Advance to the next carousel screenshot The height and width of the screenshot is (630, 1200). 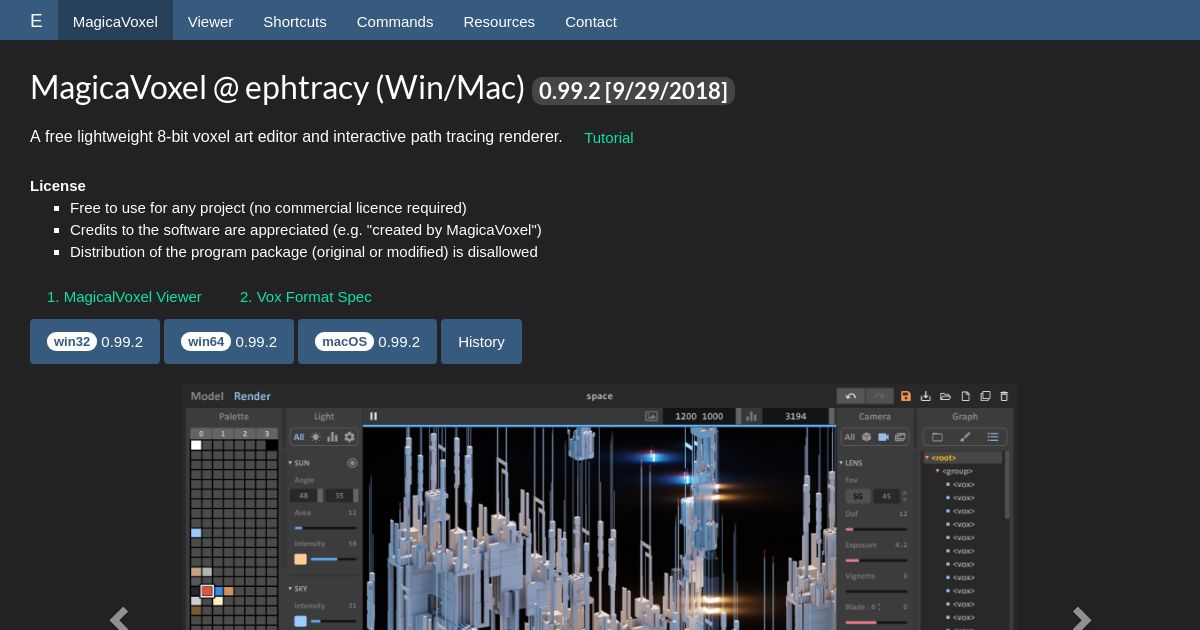point(1081,619)
